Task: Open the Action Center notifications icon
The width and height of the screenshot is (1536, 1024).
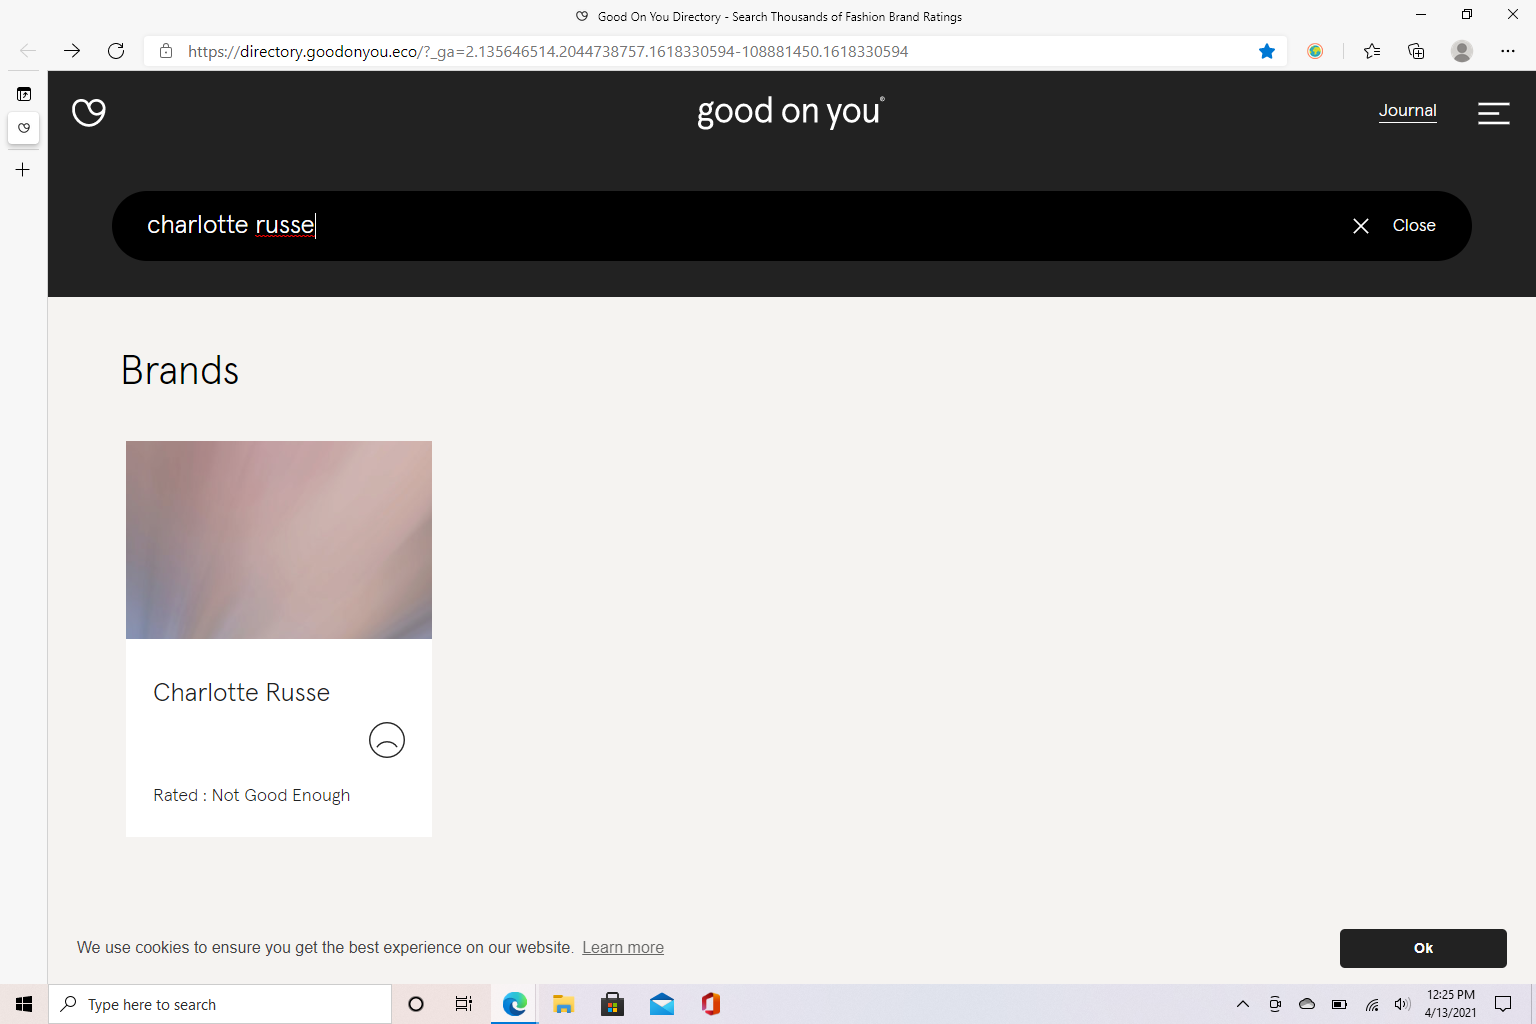Action: coord(1503,1004)
